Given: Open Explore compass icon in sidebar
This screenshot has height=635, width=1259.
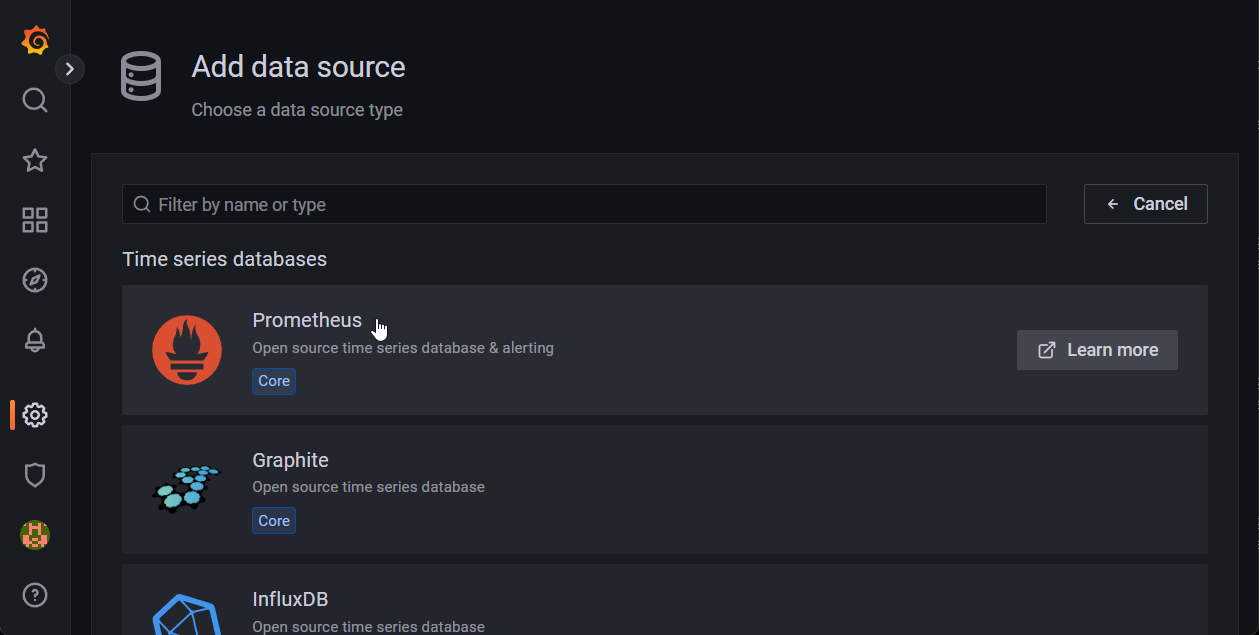Looking at the screenshot, I should tap(35, 280).
